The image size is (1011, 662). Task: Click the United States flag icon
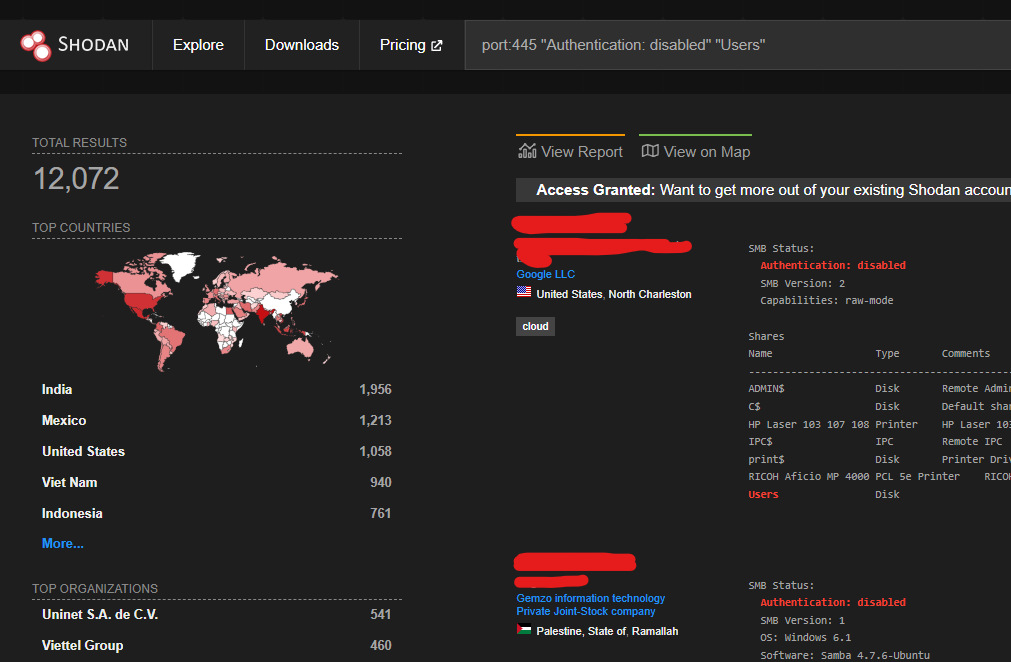pyautogui.click(x=524, y=293)
